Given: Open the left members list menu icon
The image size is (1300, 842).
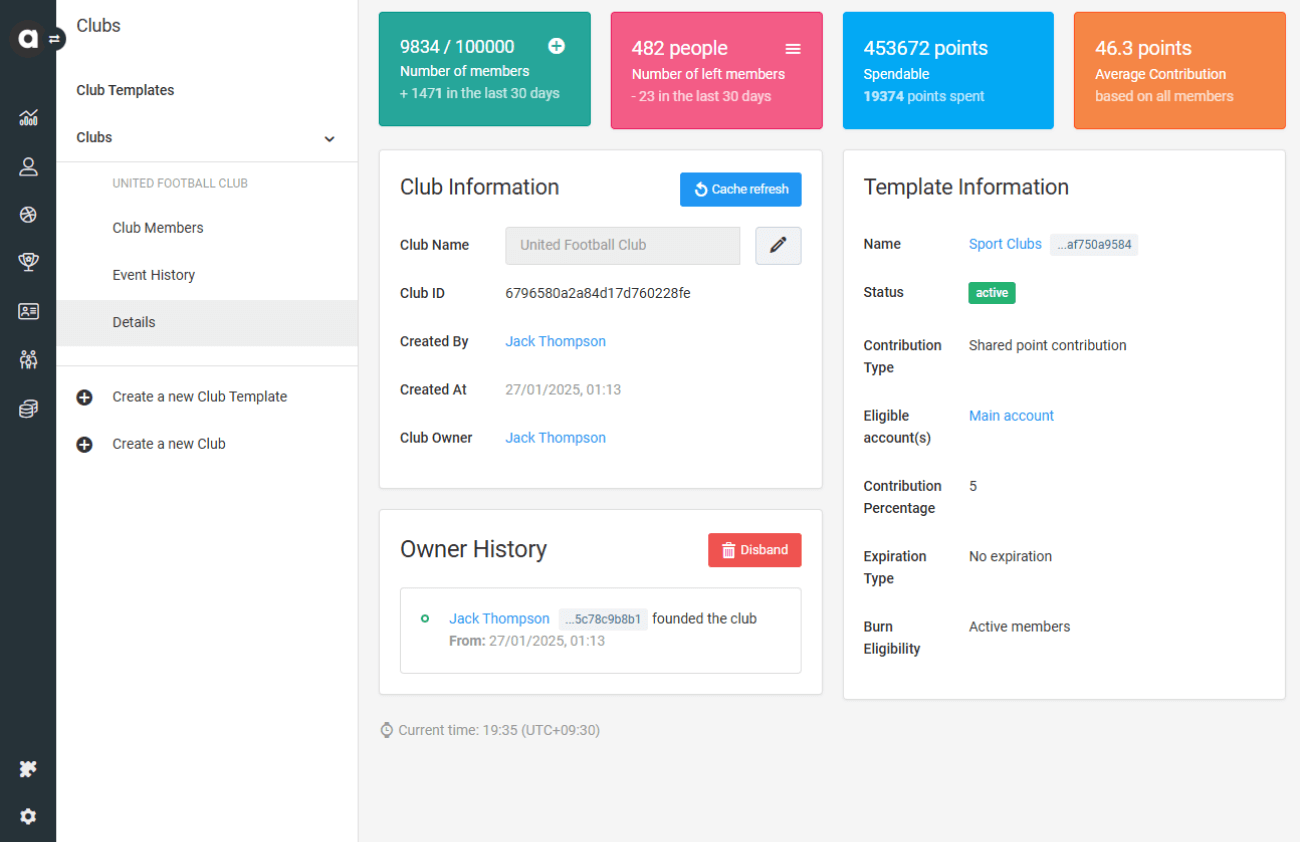Looking at the screenshot, I should point(793,48).
